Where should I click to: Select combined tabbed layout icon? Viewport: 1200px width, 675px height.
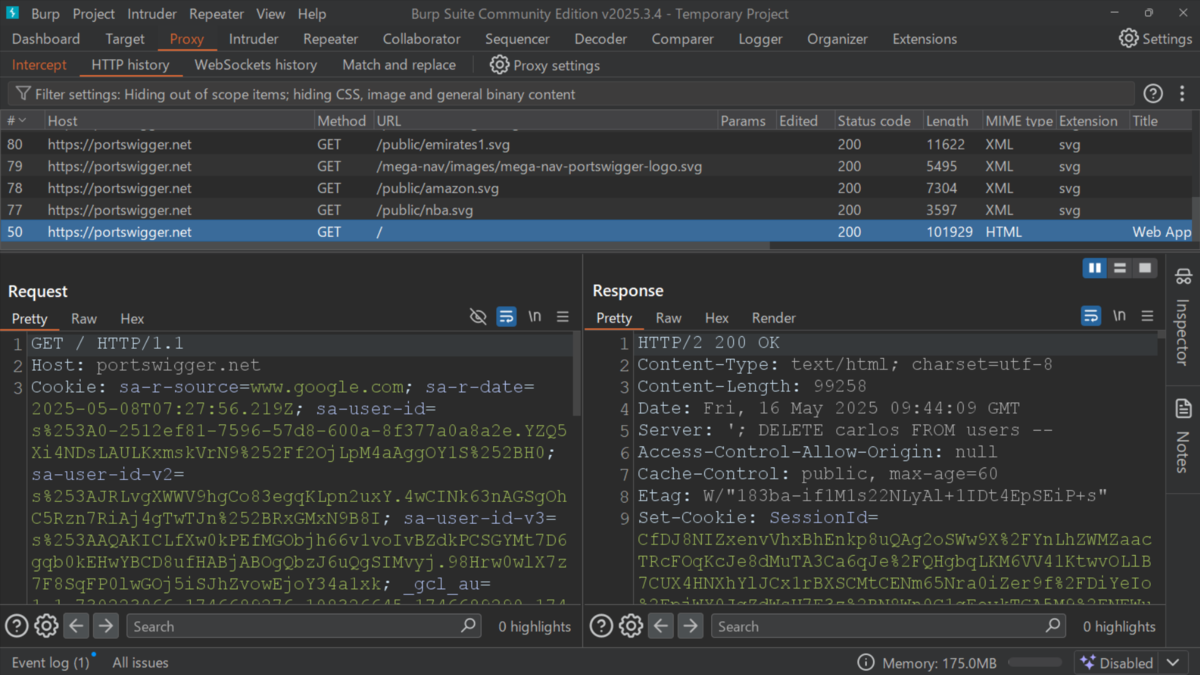(x=1145, y=268)
